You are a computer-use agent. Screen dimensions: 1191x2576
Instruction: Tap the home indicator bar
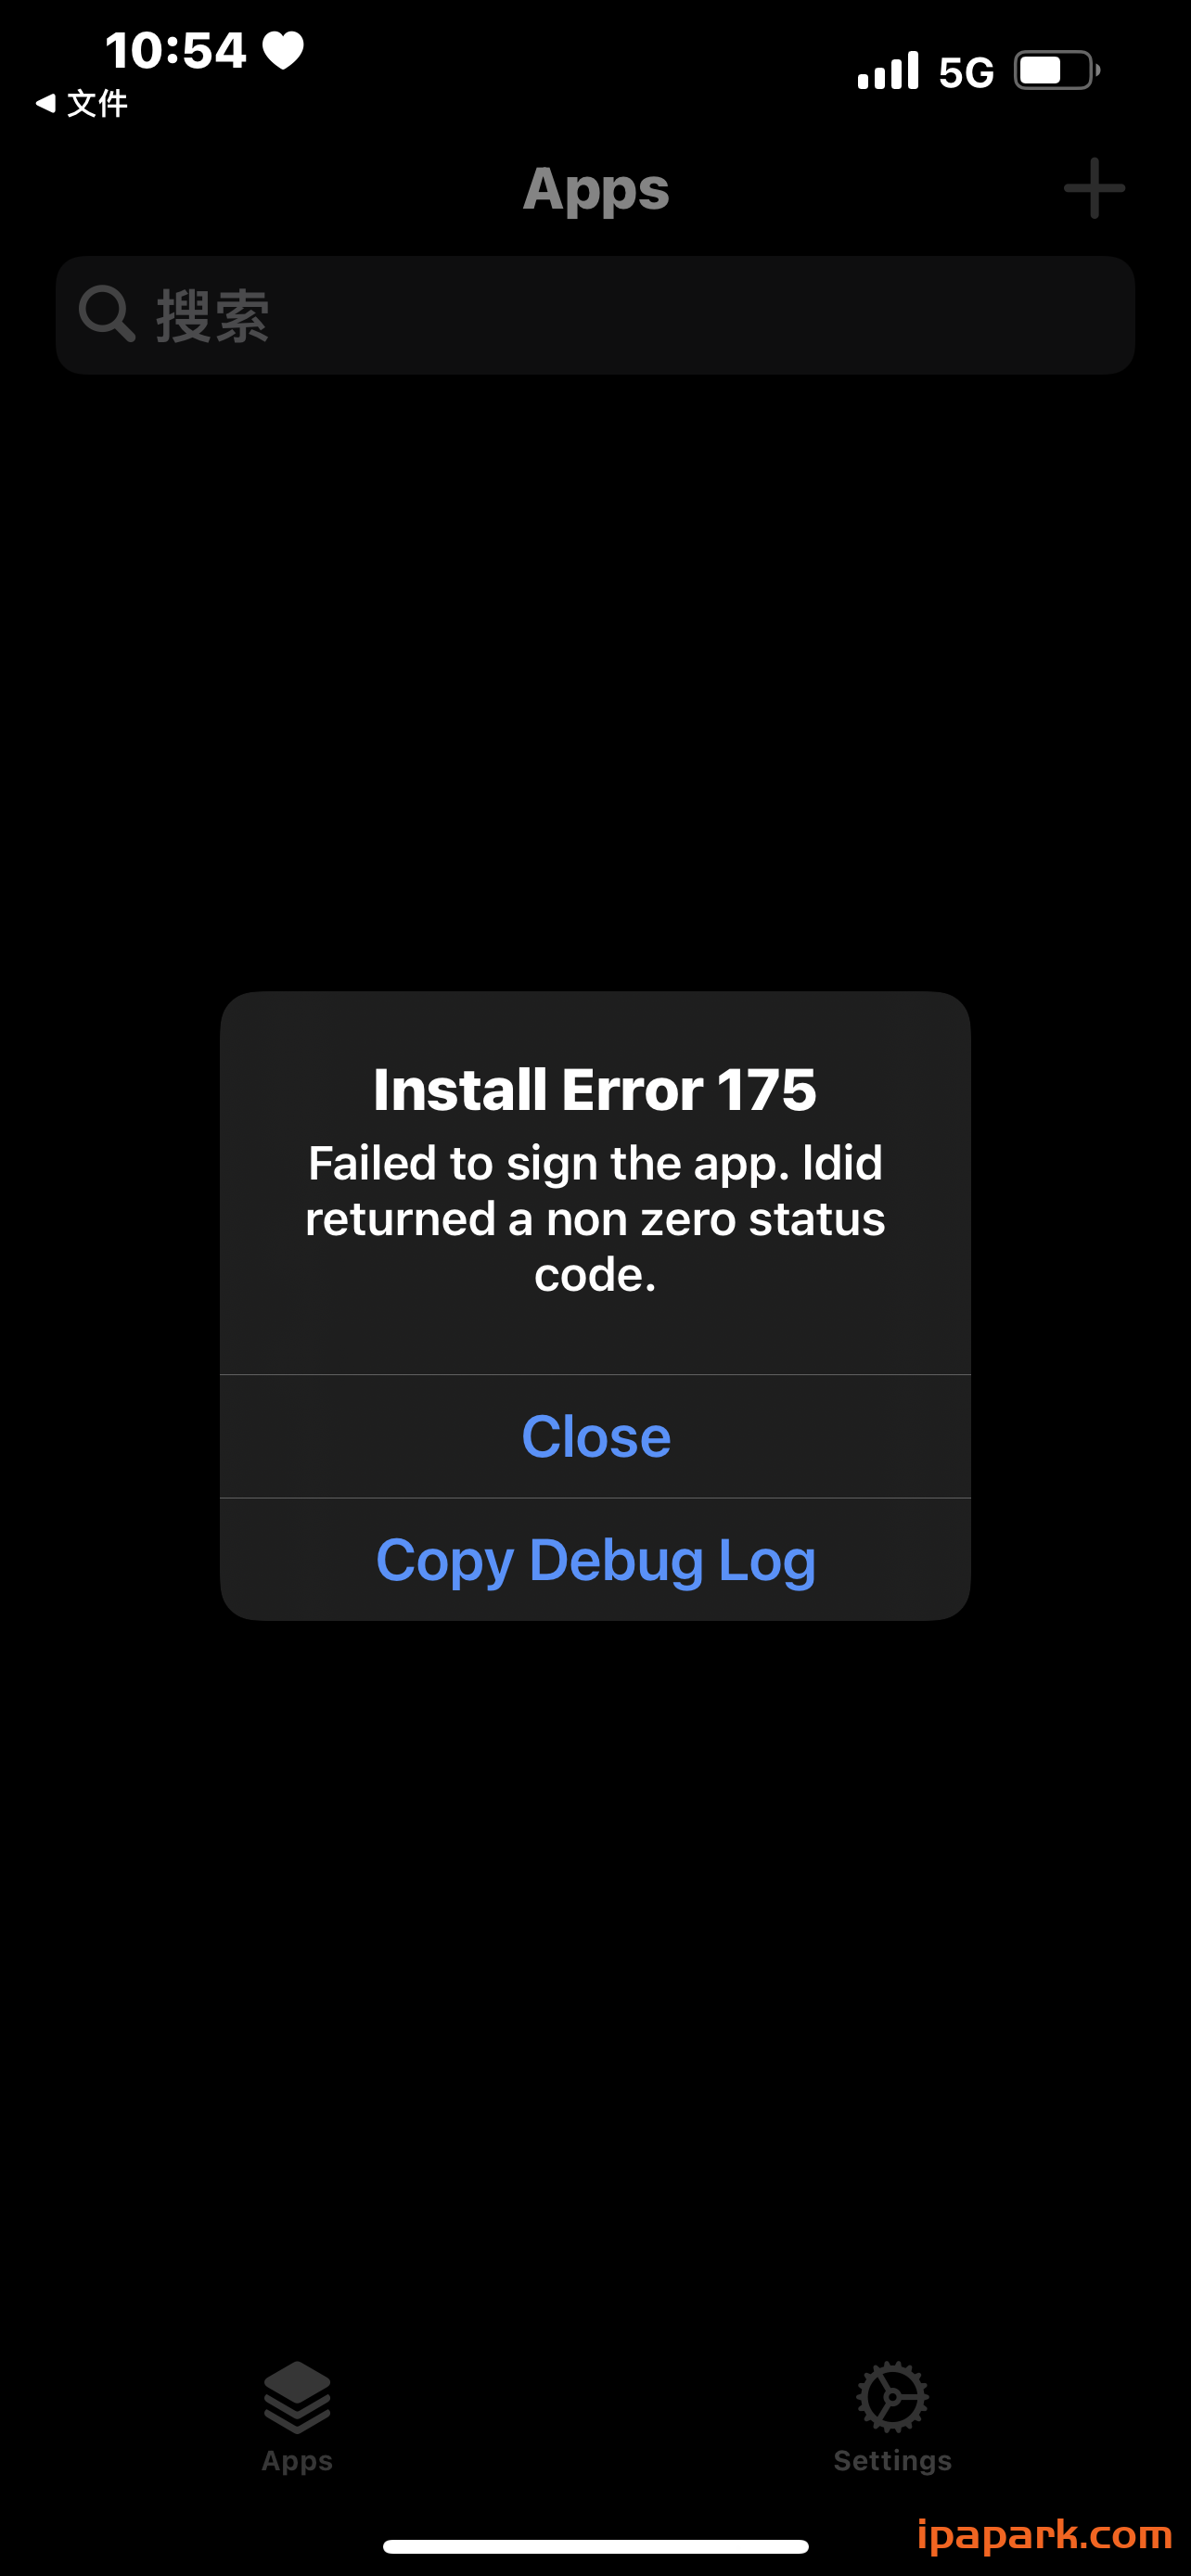(595, 2546)
